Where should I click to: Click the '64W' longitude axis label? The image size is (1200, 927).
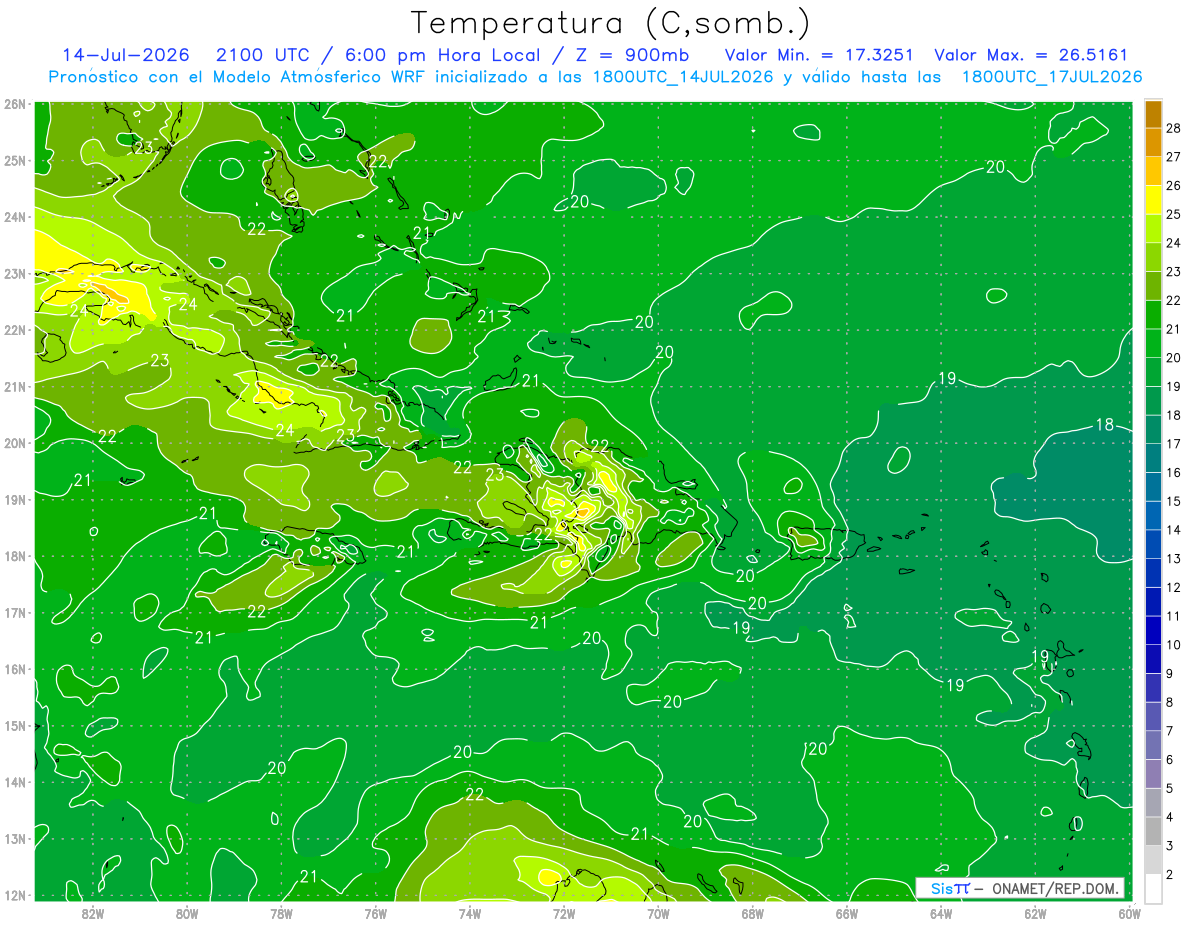(941, 912)
